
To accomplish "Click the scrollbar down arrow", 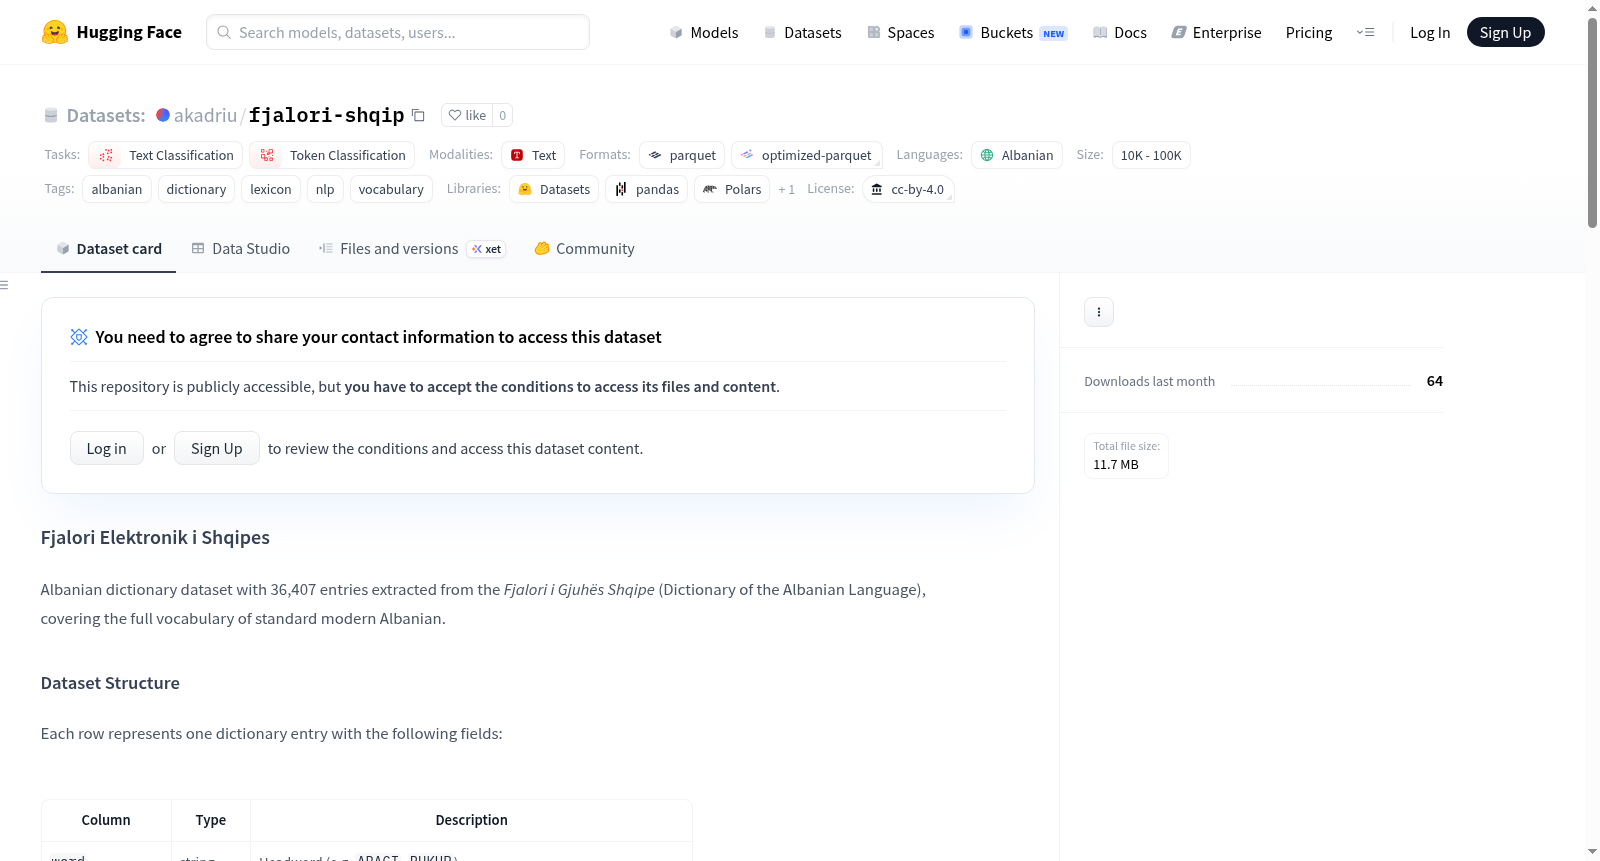I will tap(1592, 852).
